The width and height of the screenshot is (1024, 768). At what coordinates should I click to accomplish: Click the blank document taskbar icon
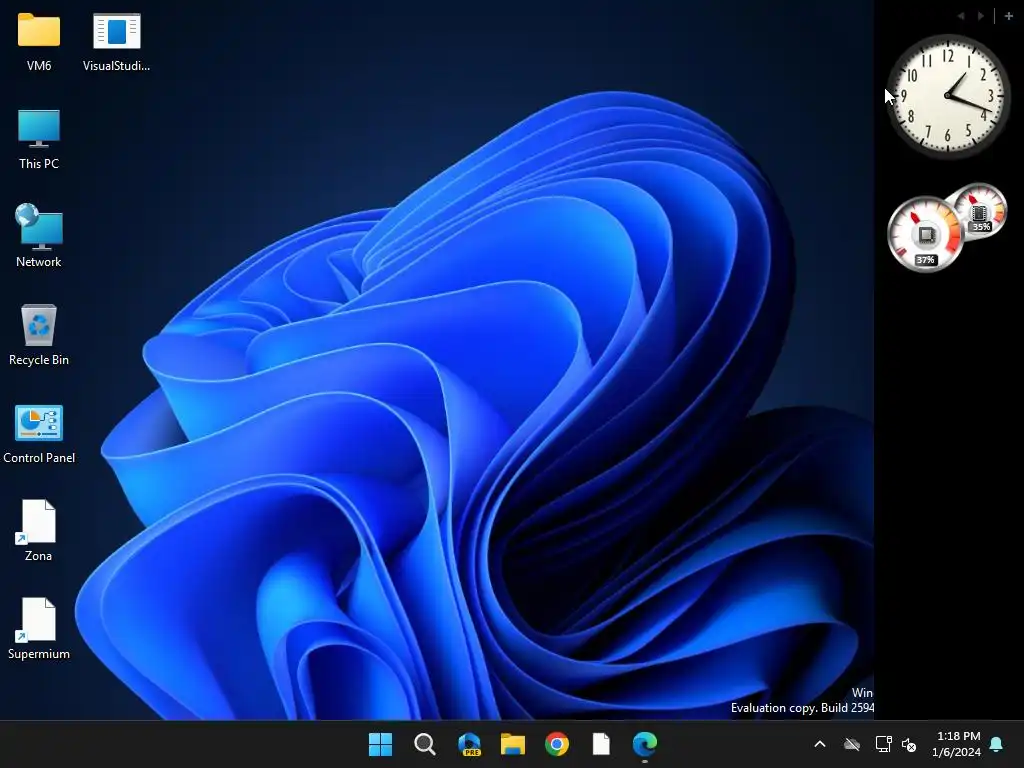(x=601, y=744)
